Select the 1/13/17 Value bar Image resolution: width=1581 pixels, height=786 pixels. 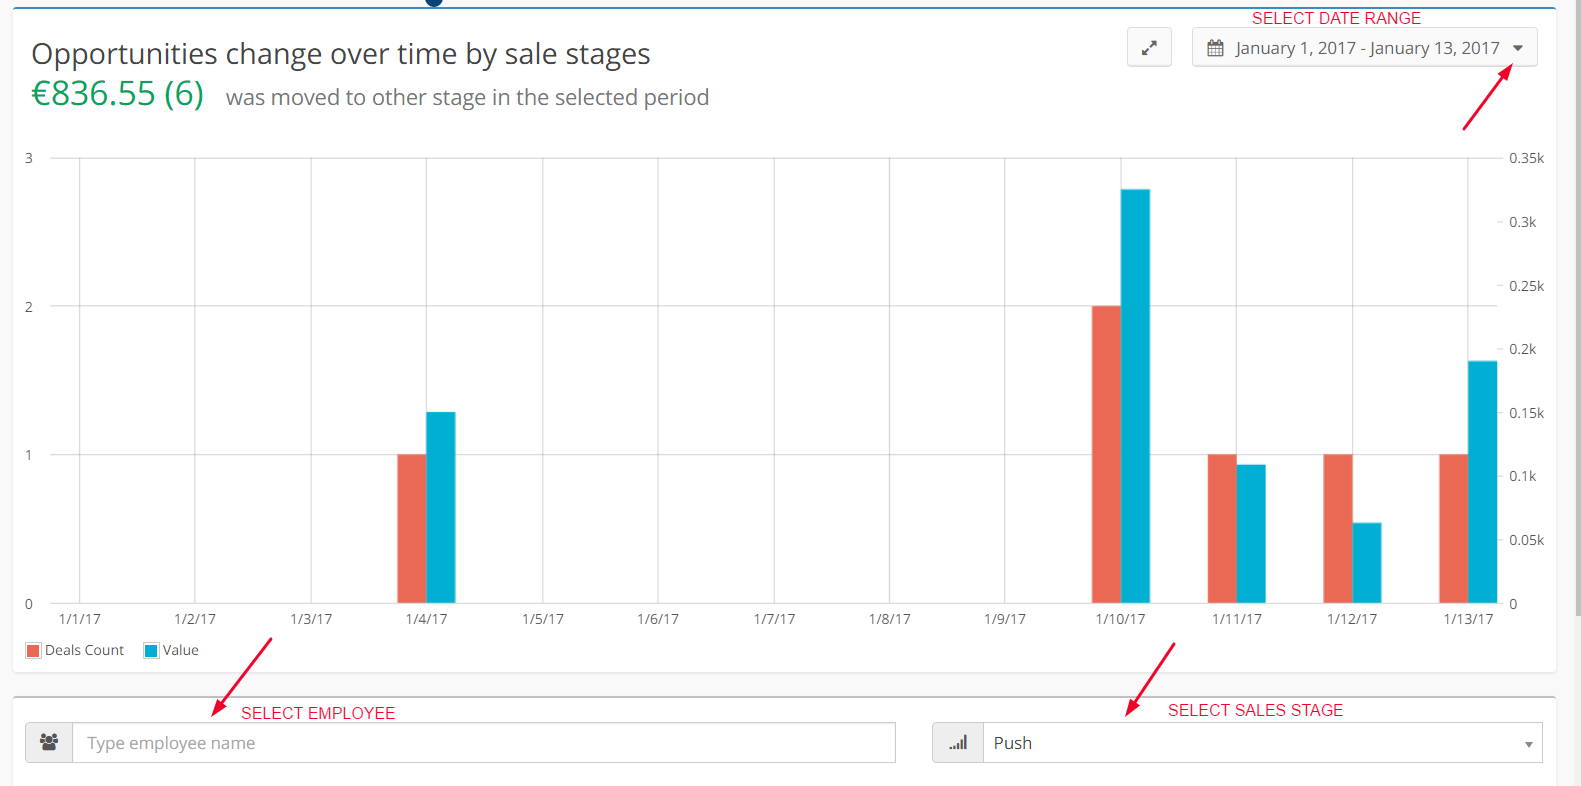point(1482,482)
